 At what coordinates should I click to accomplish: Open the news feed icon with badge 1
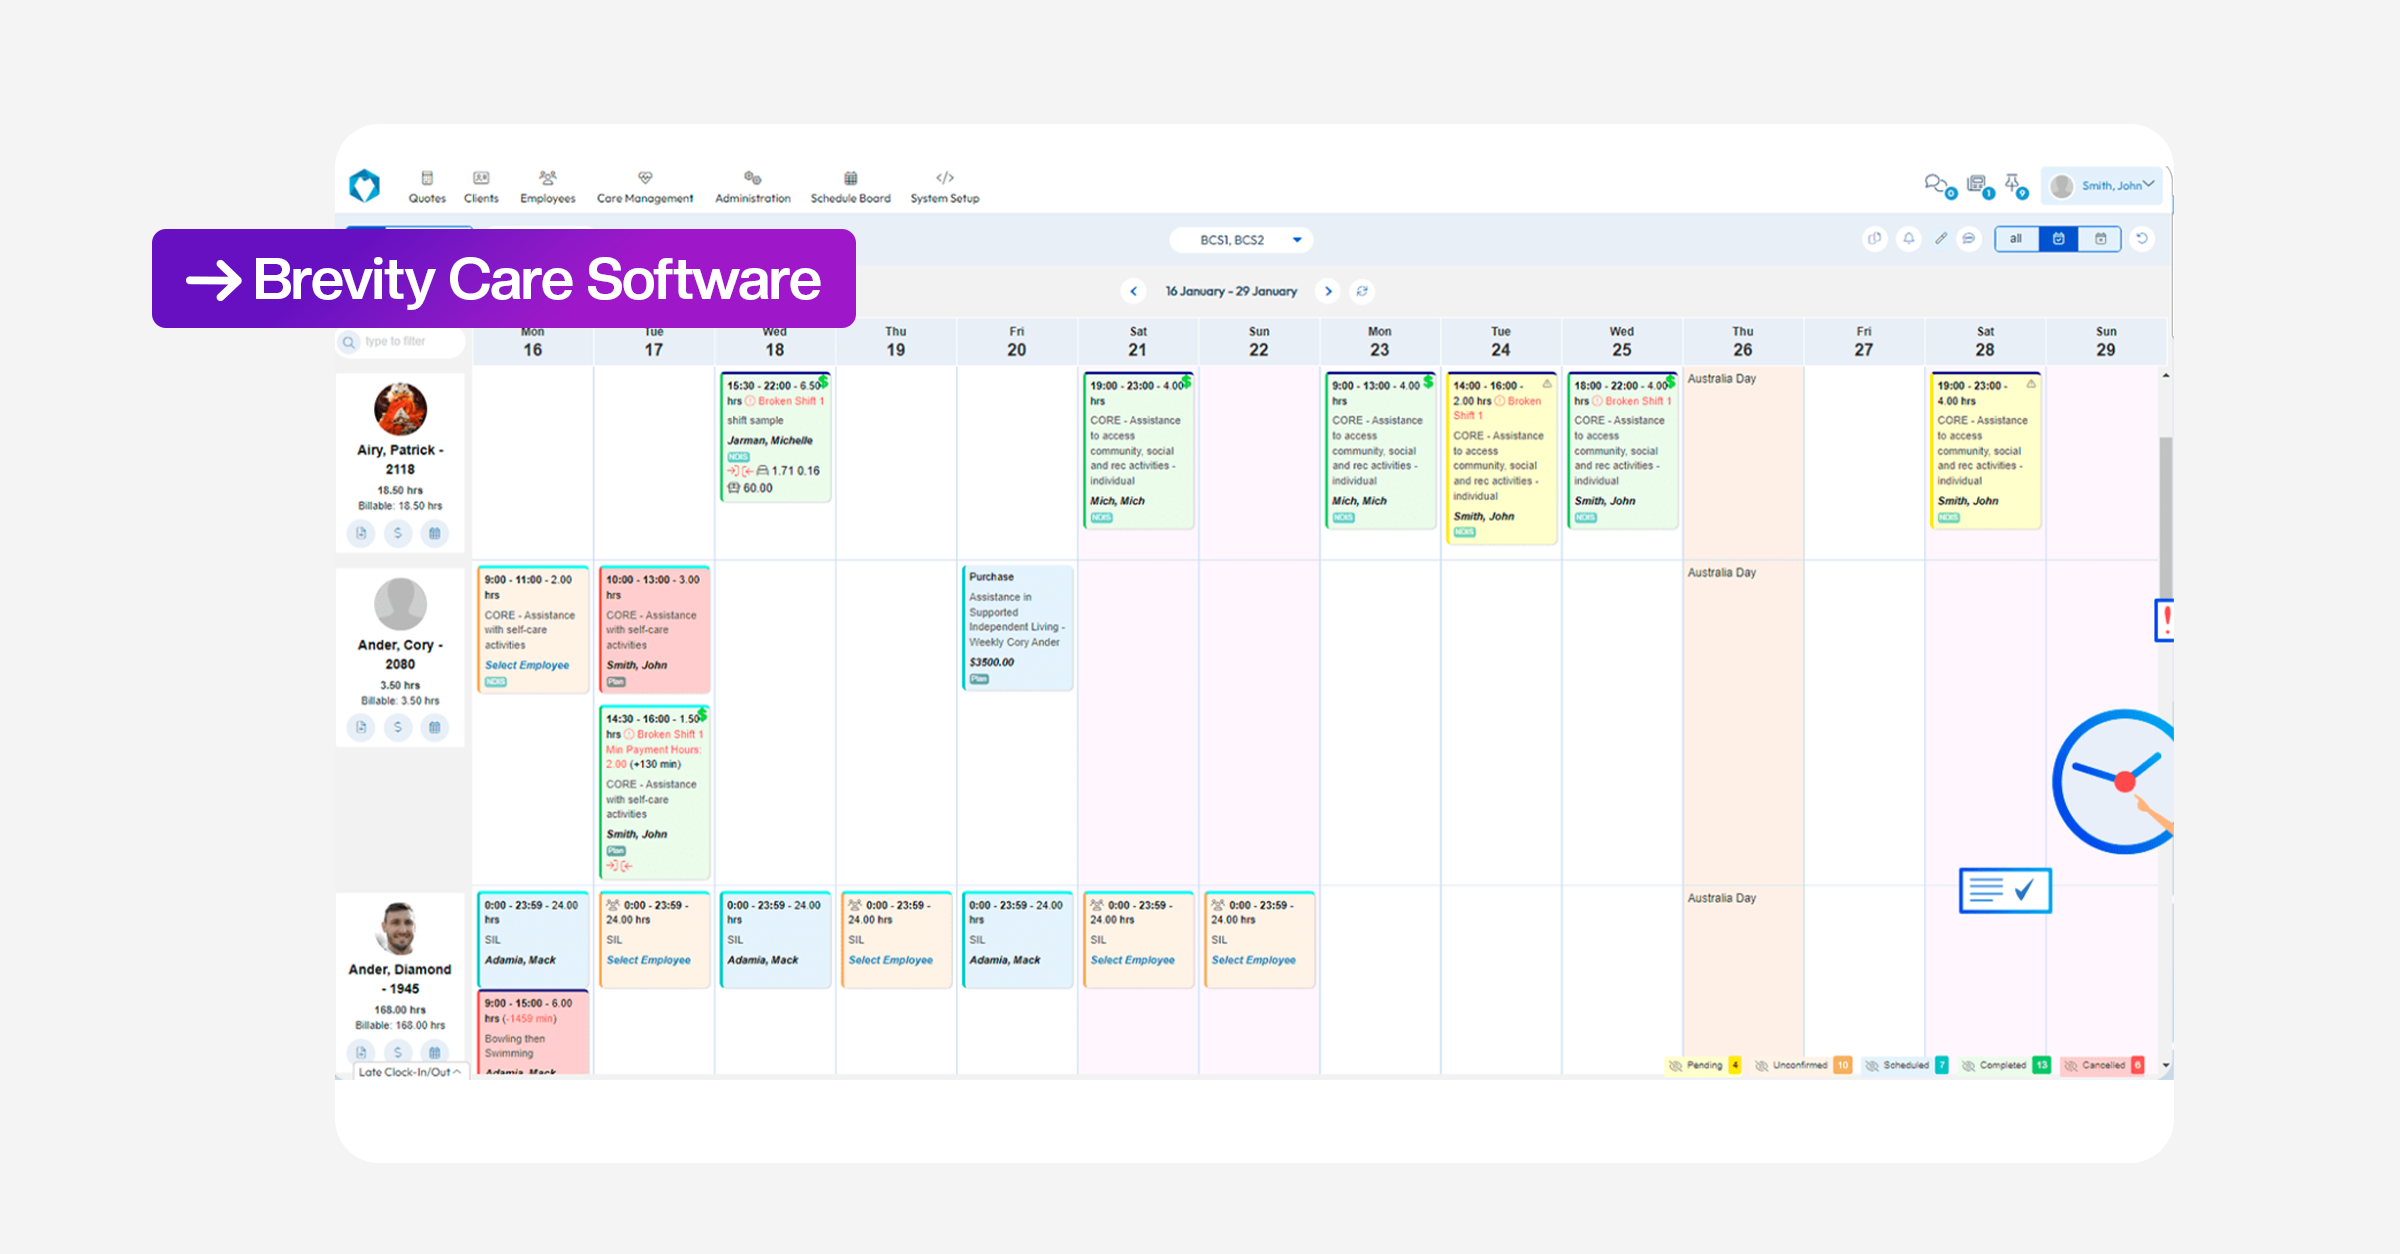click(1979, 185)
